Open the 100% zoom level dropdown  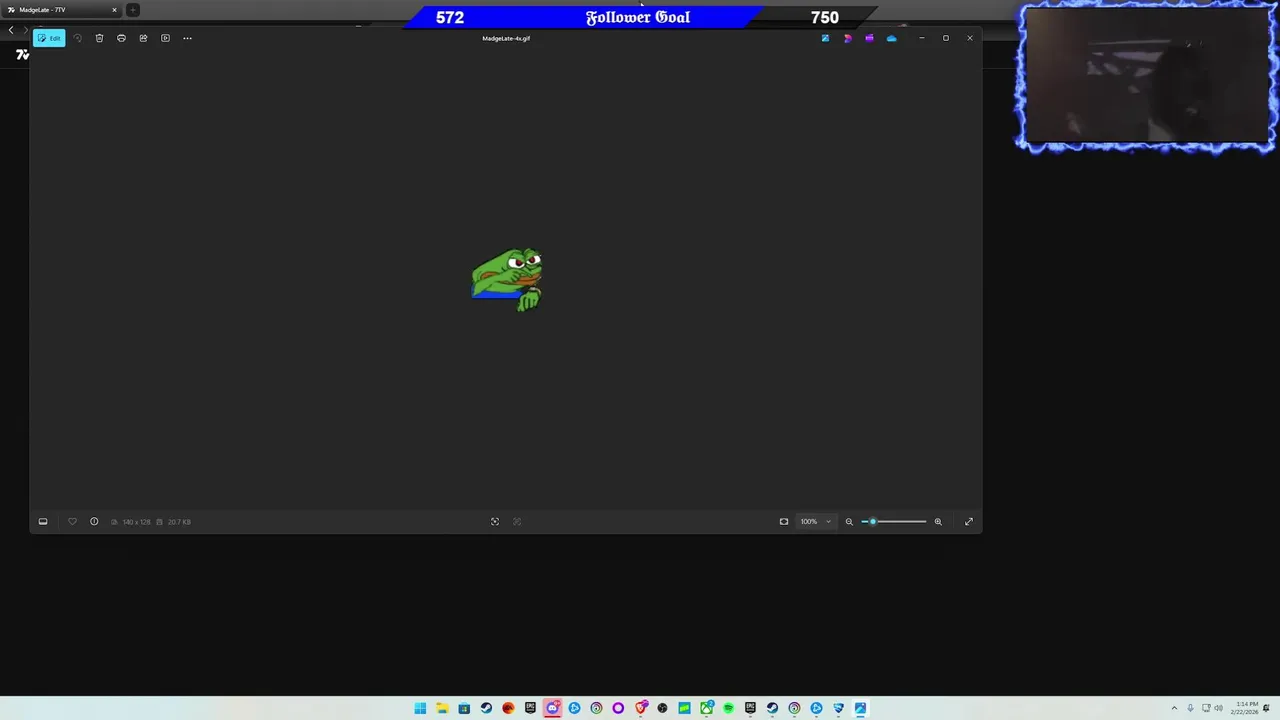815,521
